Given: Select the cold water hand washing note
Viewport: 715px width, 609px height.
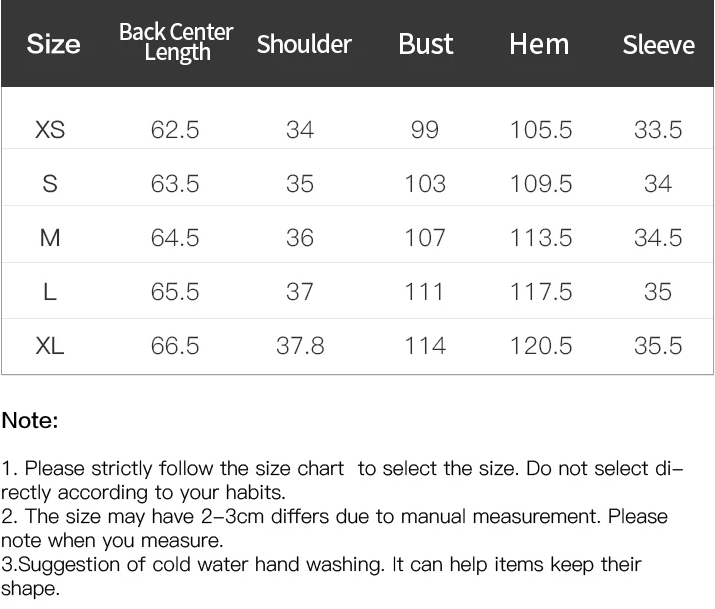Looking at the screenshot, I should [x=321, y=576].
